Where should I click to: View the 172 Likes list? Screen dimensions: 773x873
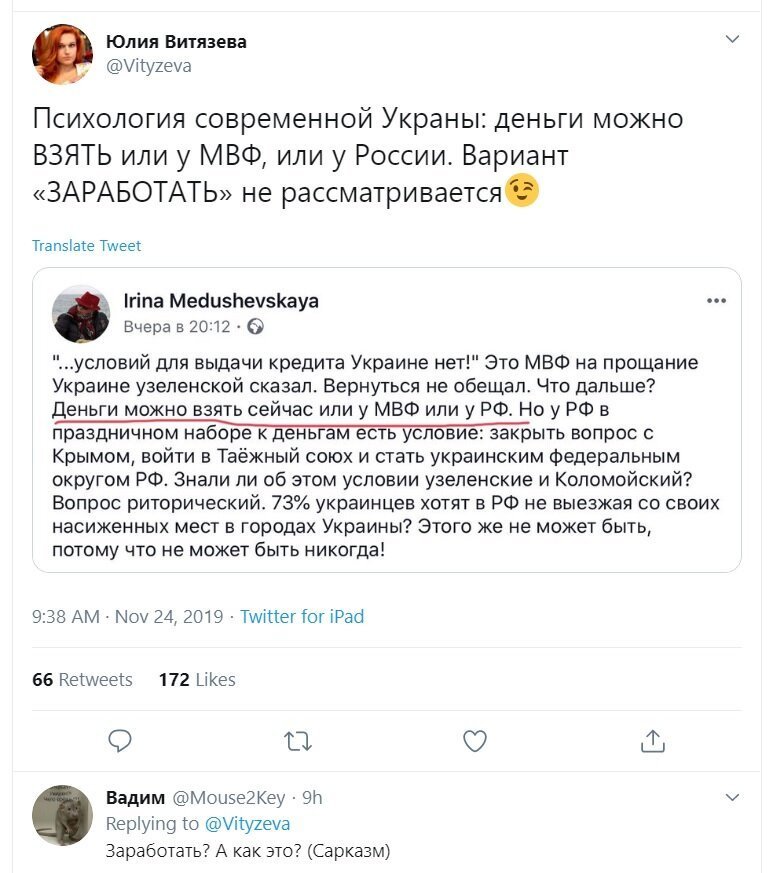(x=197, y=679)
